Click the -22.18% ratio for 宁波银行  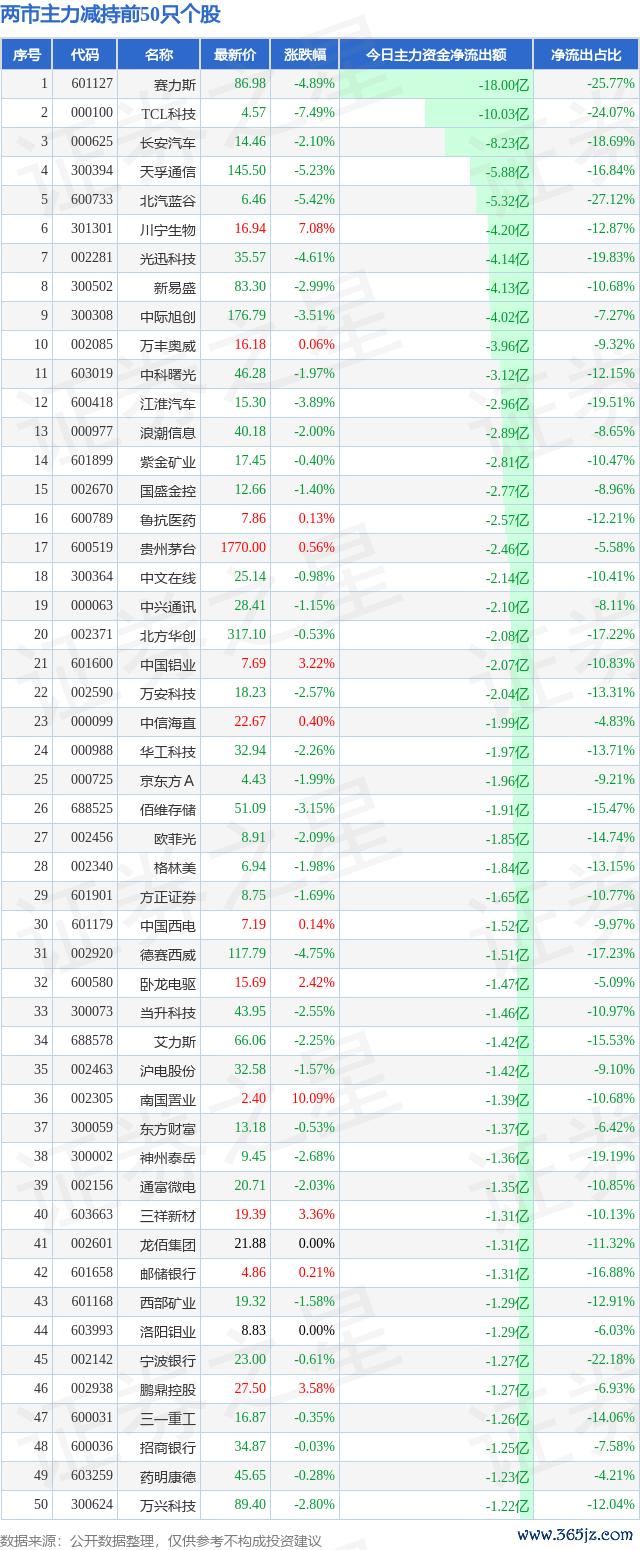(611, 1360)
